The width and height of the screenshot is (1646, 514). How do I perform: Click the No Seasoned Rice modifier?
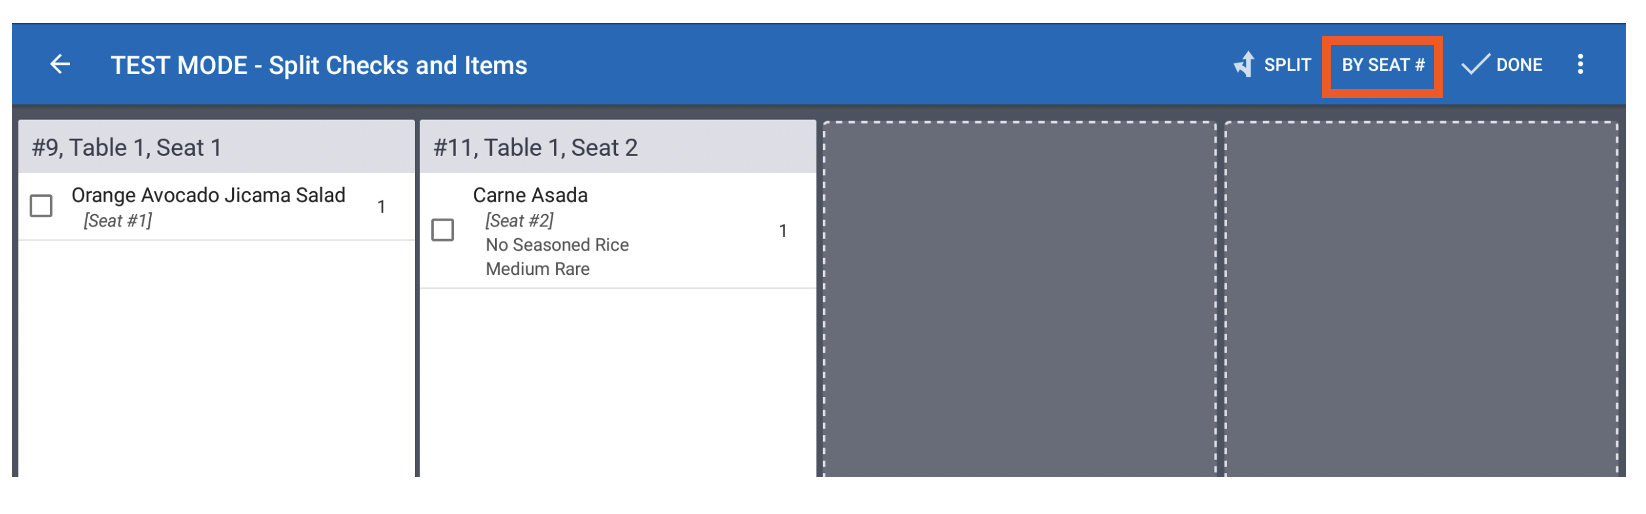click(x=557, y=245)
